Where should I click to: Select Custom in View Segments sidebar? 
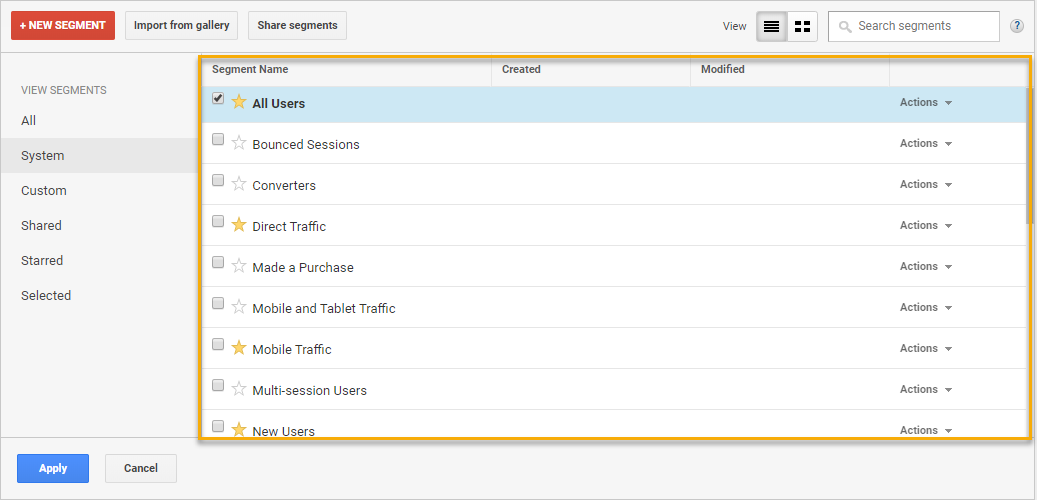[44, 190]
